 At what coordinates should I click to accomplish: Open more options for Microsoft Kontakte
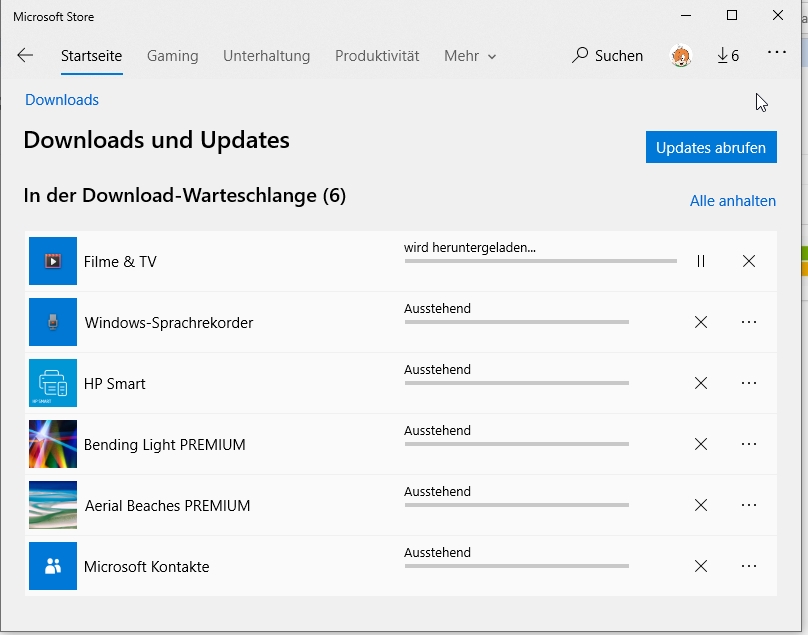coord(749,566)
